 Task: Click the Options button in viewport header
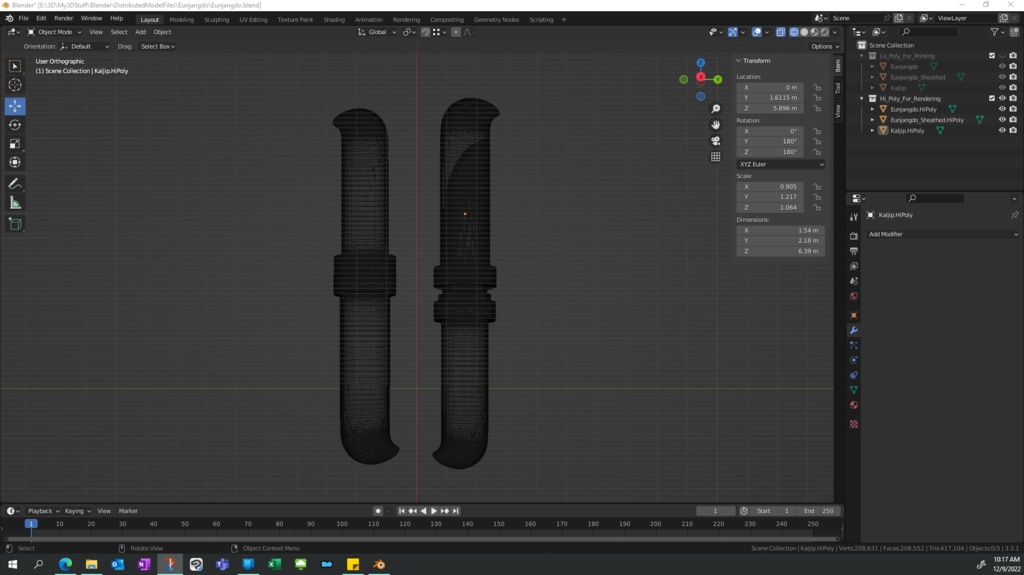point(823,46)
